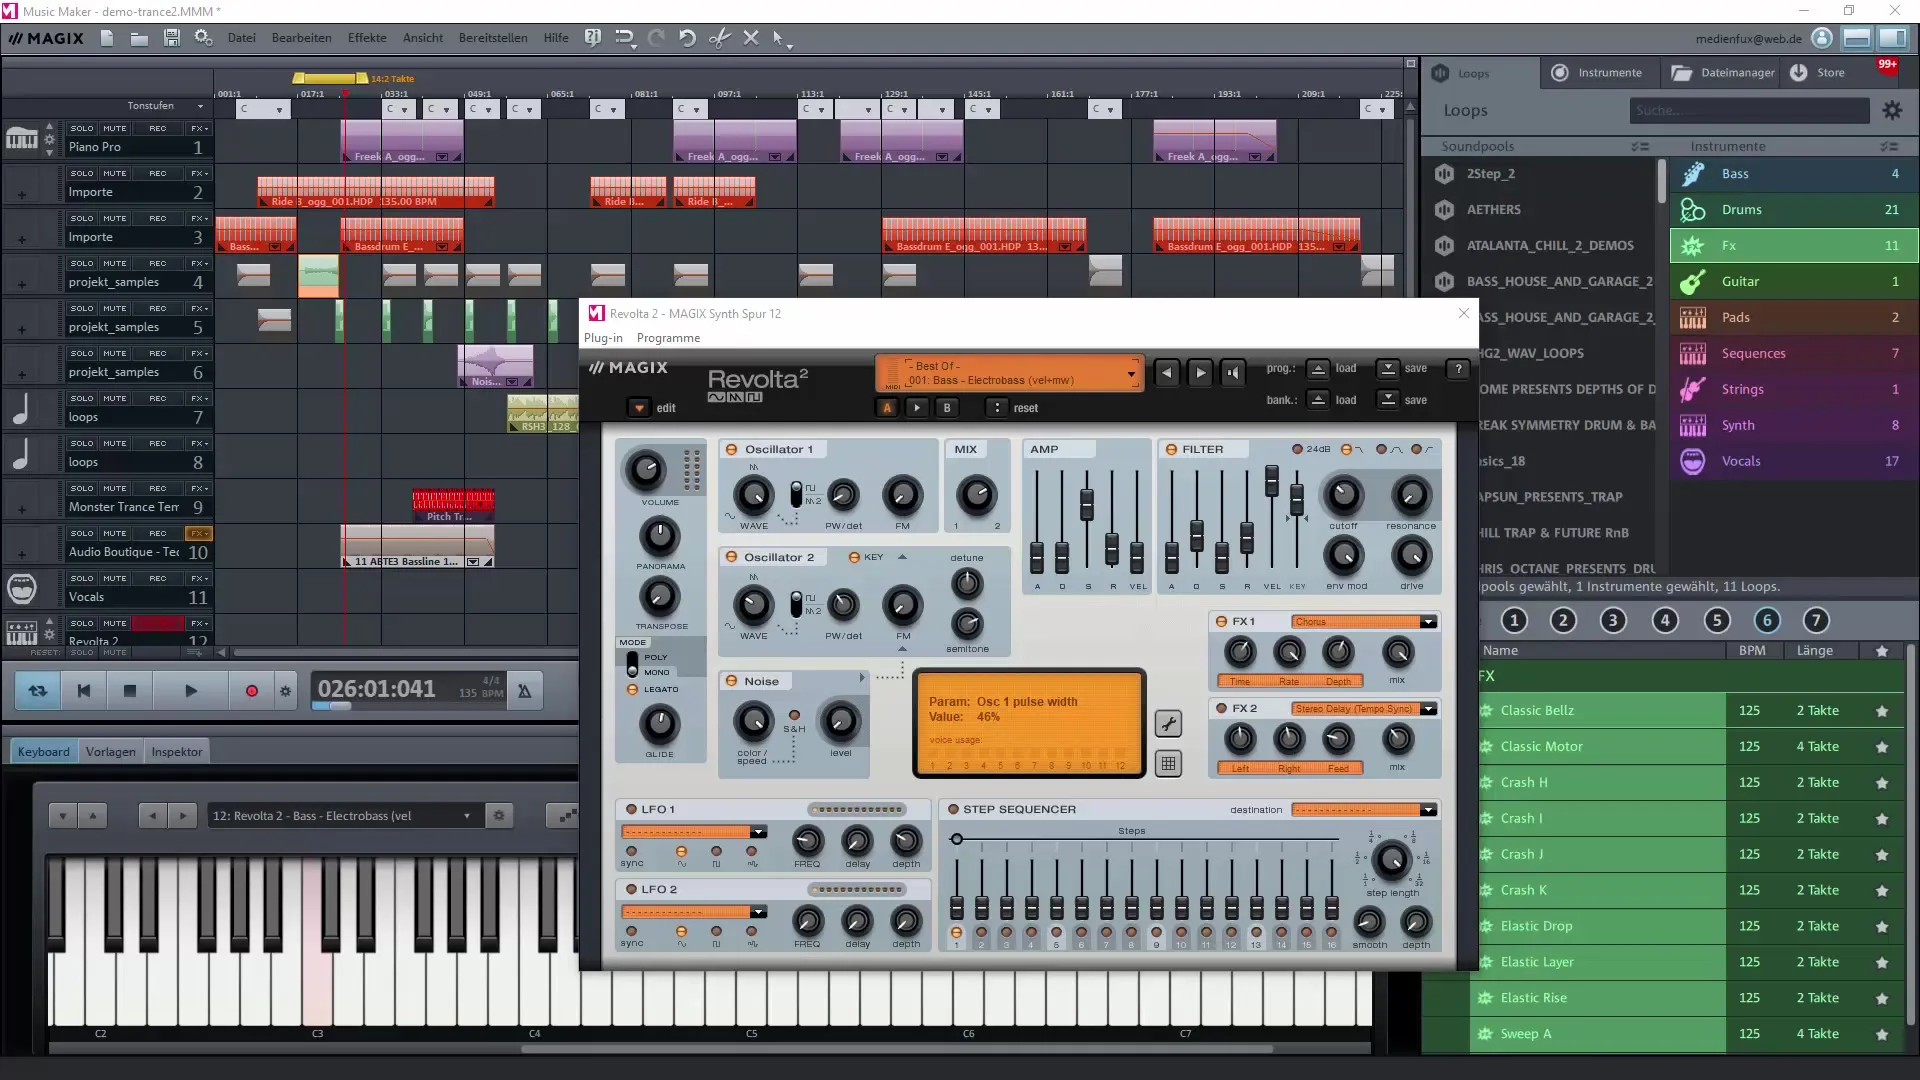Toggle Oscillator 1 on/off
The width and height of the screenshot is (1920, 1080).
coord(731,450)
